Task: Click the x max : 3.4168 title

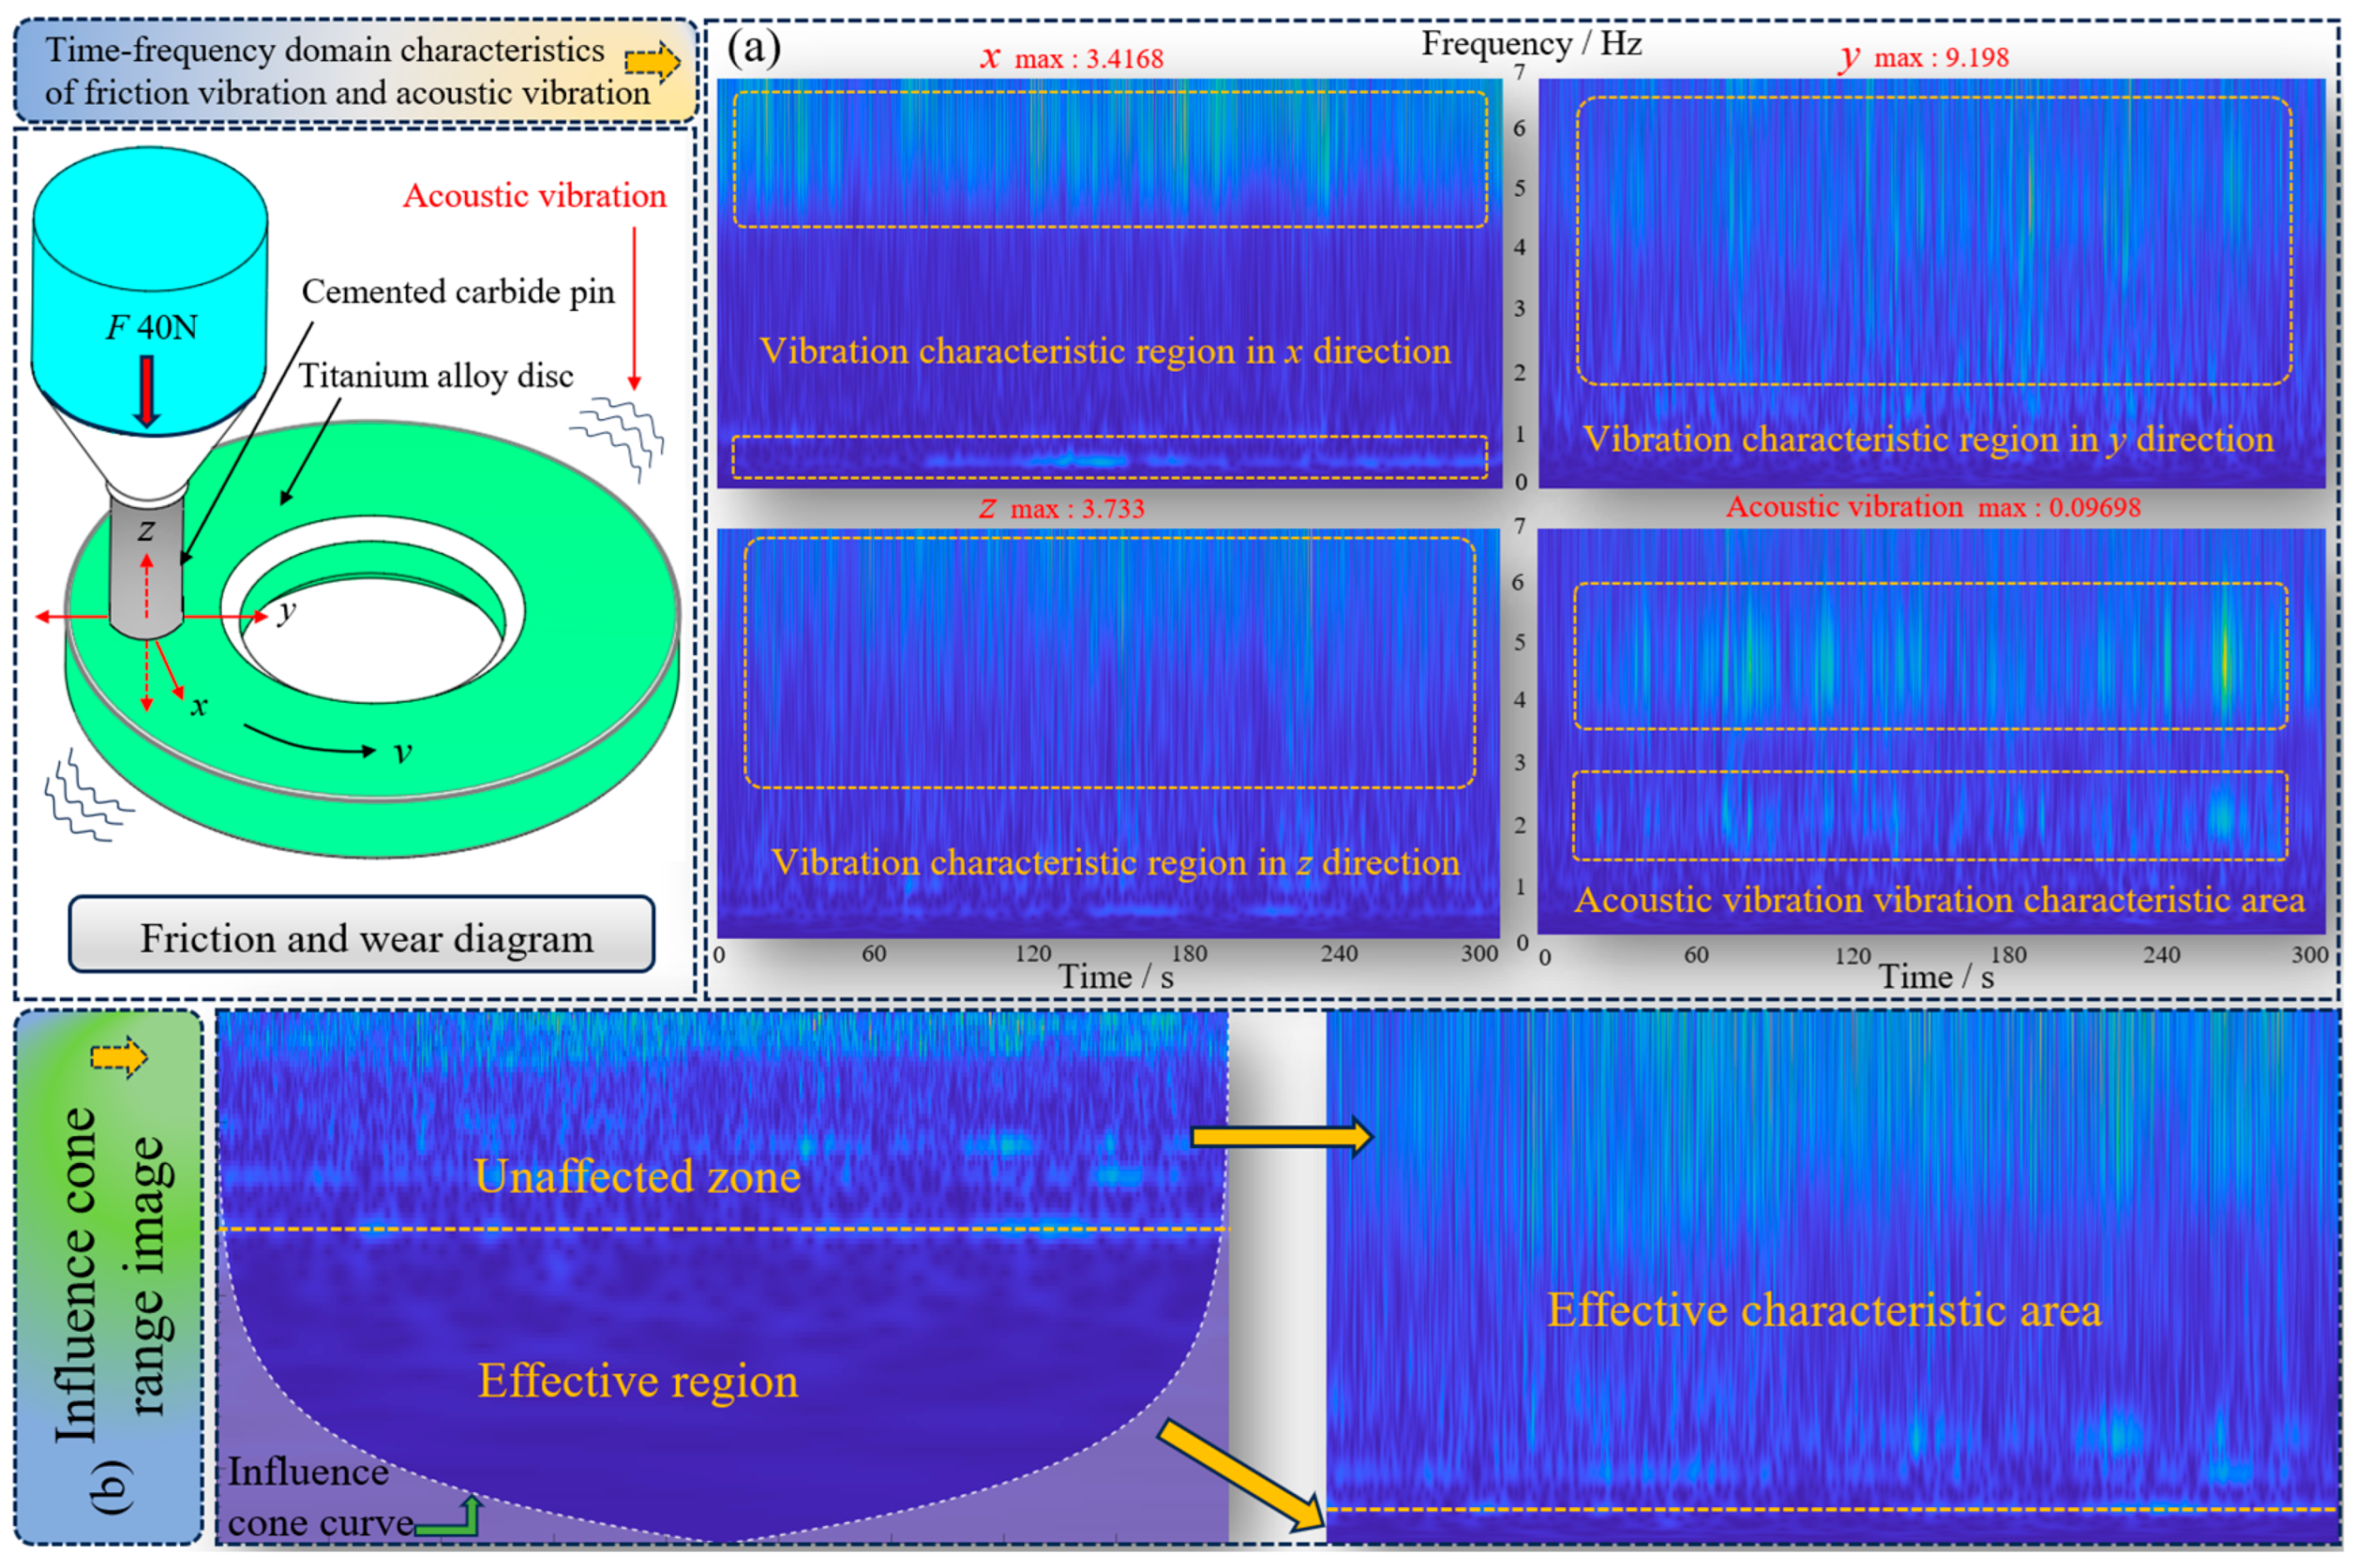Action: [x=1071, y=58]
